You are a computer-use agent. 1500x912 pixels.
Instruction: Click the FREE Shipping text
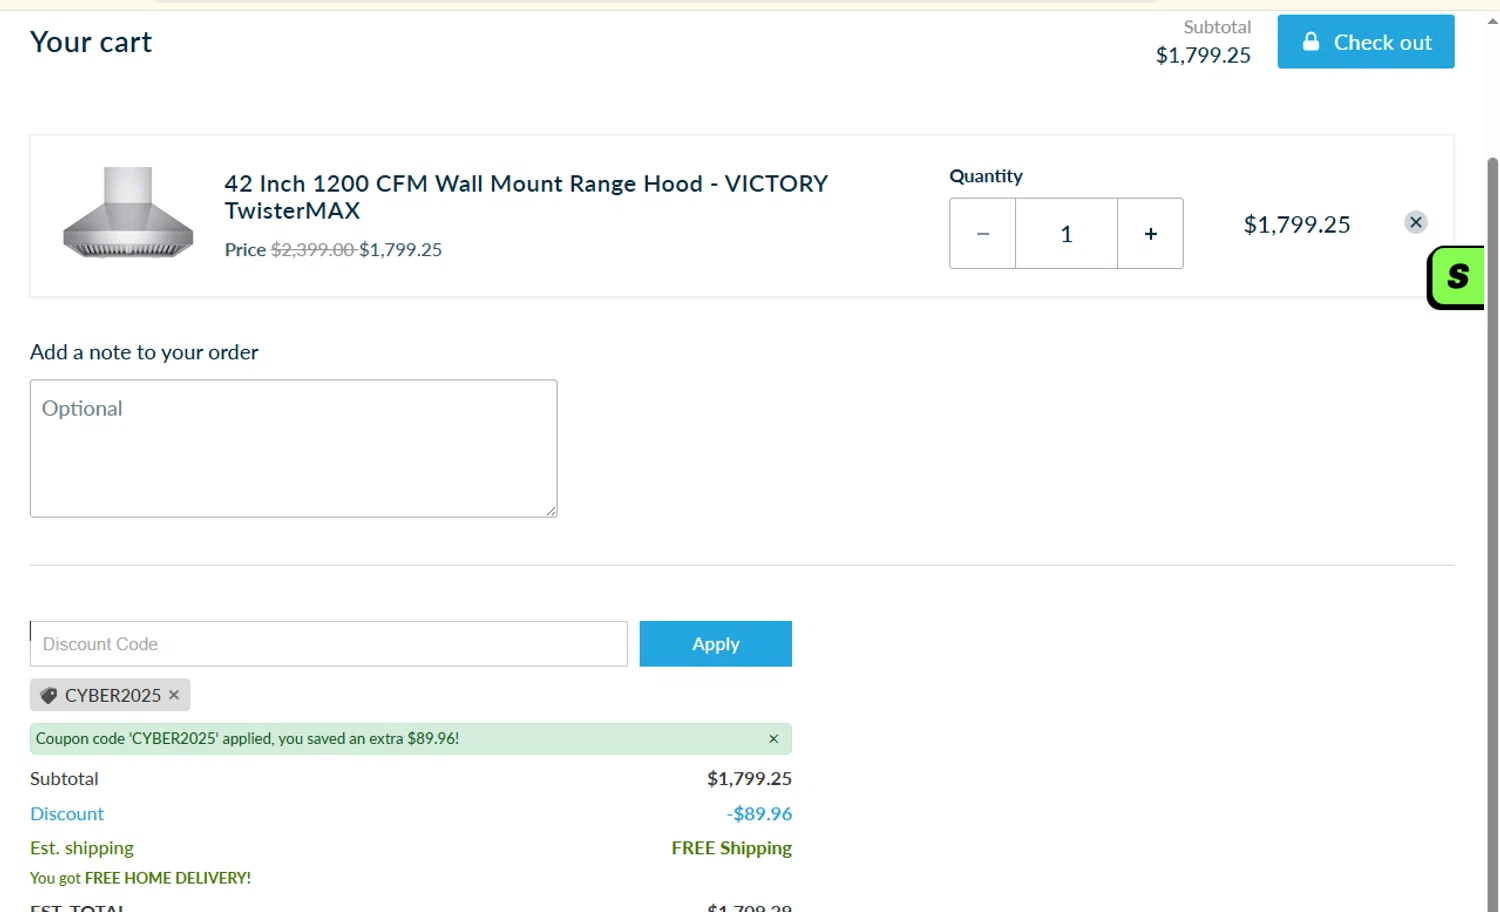tap(731, 848)
